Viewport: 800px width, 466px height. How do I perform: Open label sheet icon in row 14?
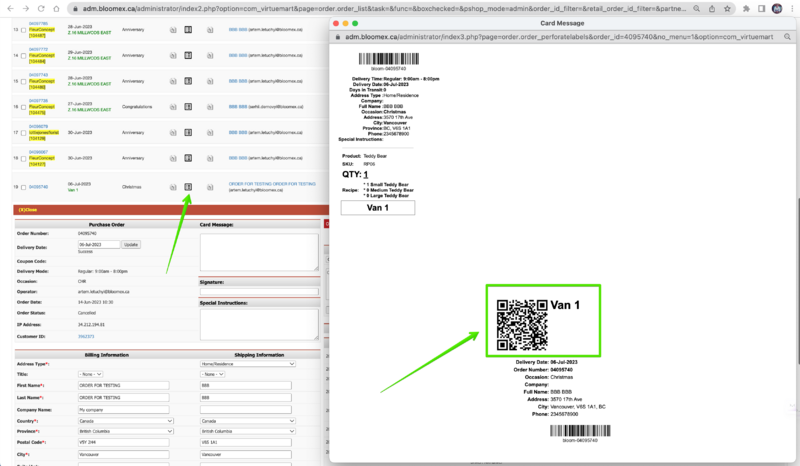click(188, 55)
